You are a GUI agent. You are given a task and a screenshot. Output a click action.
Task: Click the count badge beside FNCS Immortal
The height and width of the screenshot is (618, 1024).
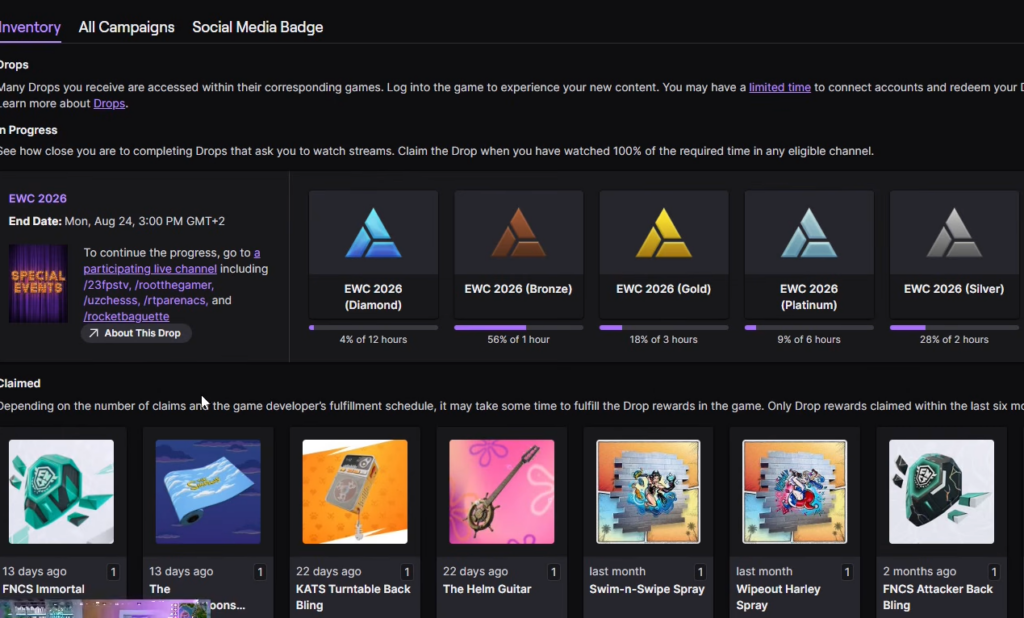(113, 572)
